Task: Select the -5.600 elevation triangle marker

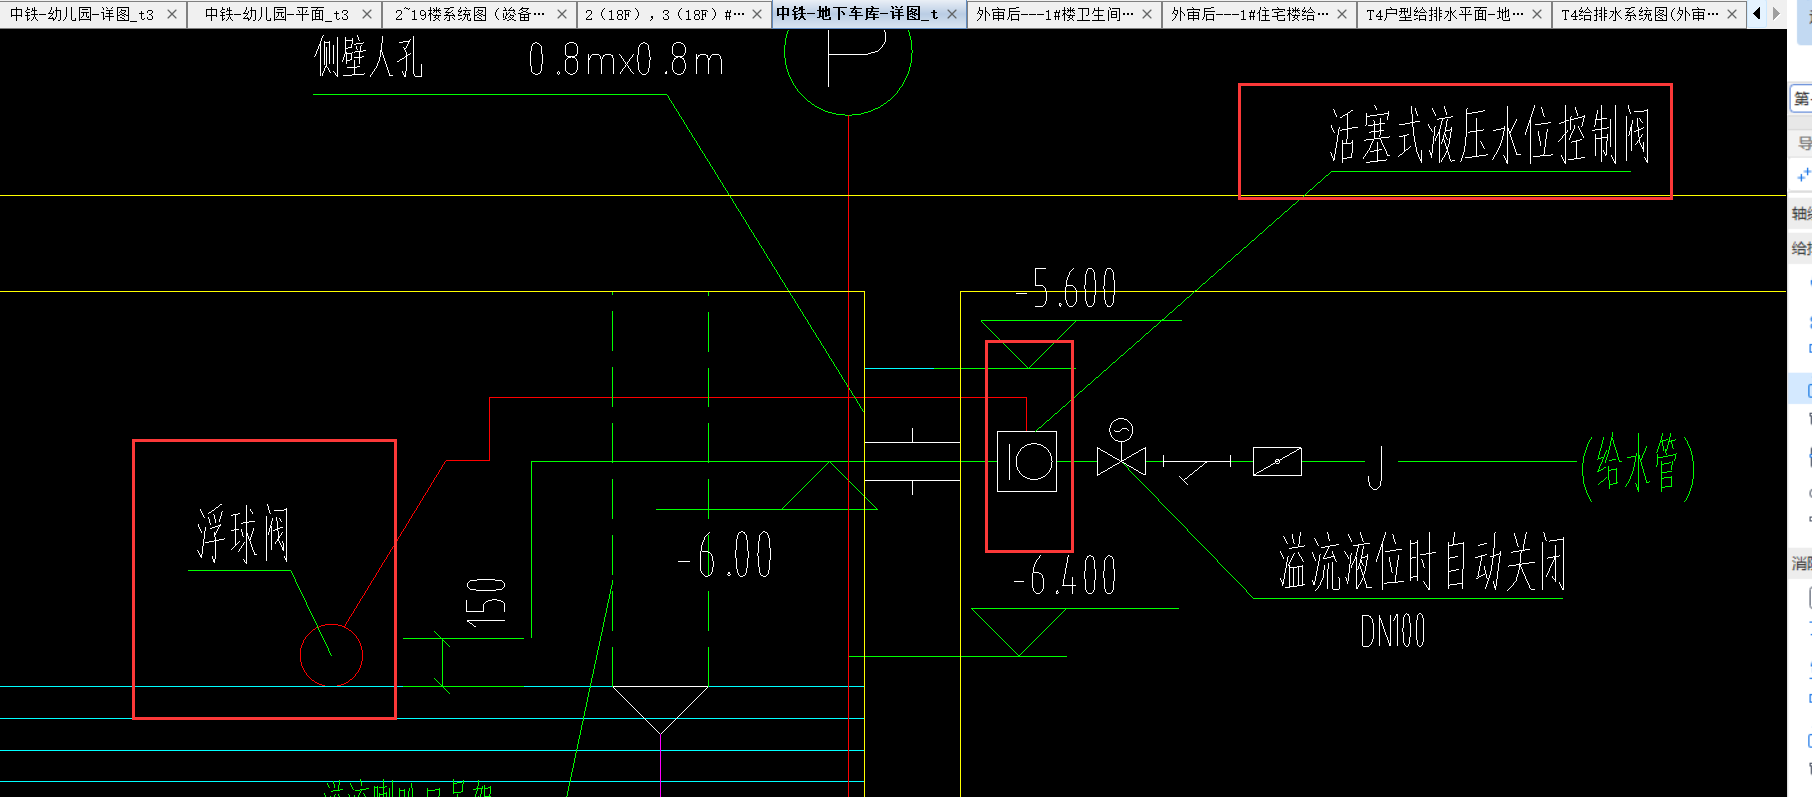Action: tap(1028, 344)
